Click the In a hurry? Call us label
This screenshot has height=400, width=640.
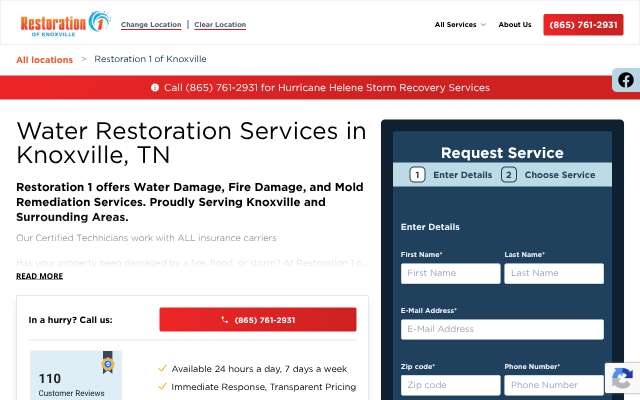coord(70,320)
